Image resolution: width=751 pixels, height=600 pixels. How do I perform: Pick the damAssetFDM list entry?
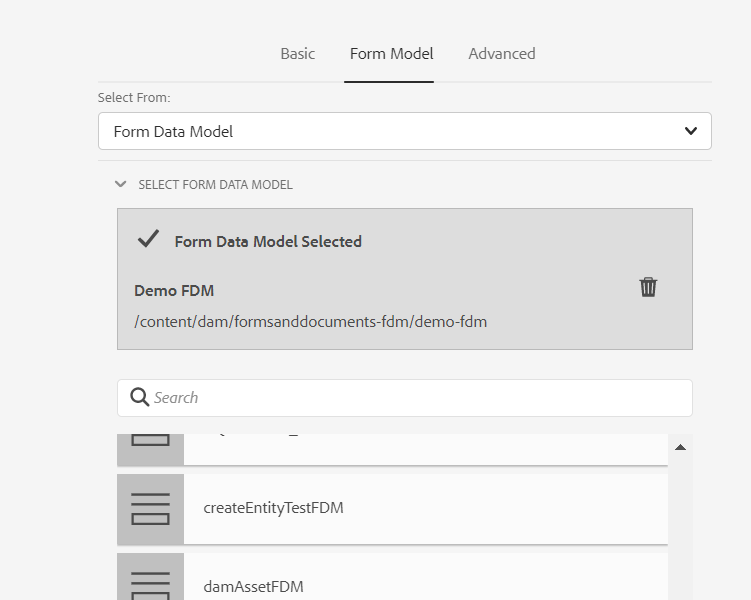(253, 586)
